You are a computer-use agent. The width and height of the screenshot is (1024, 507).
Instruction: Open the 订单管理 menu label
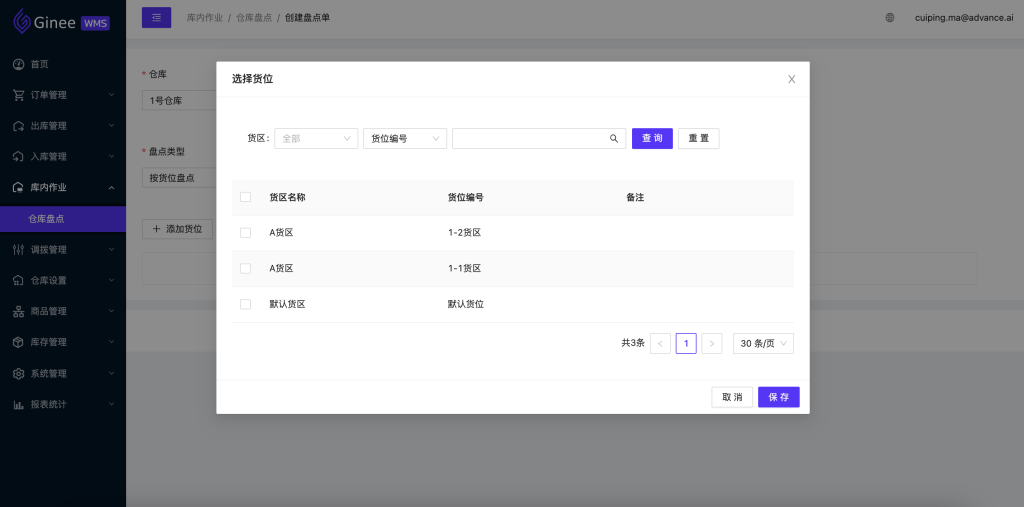48,95
